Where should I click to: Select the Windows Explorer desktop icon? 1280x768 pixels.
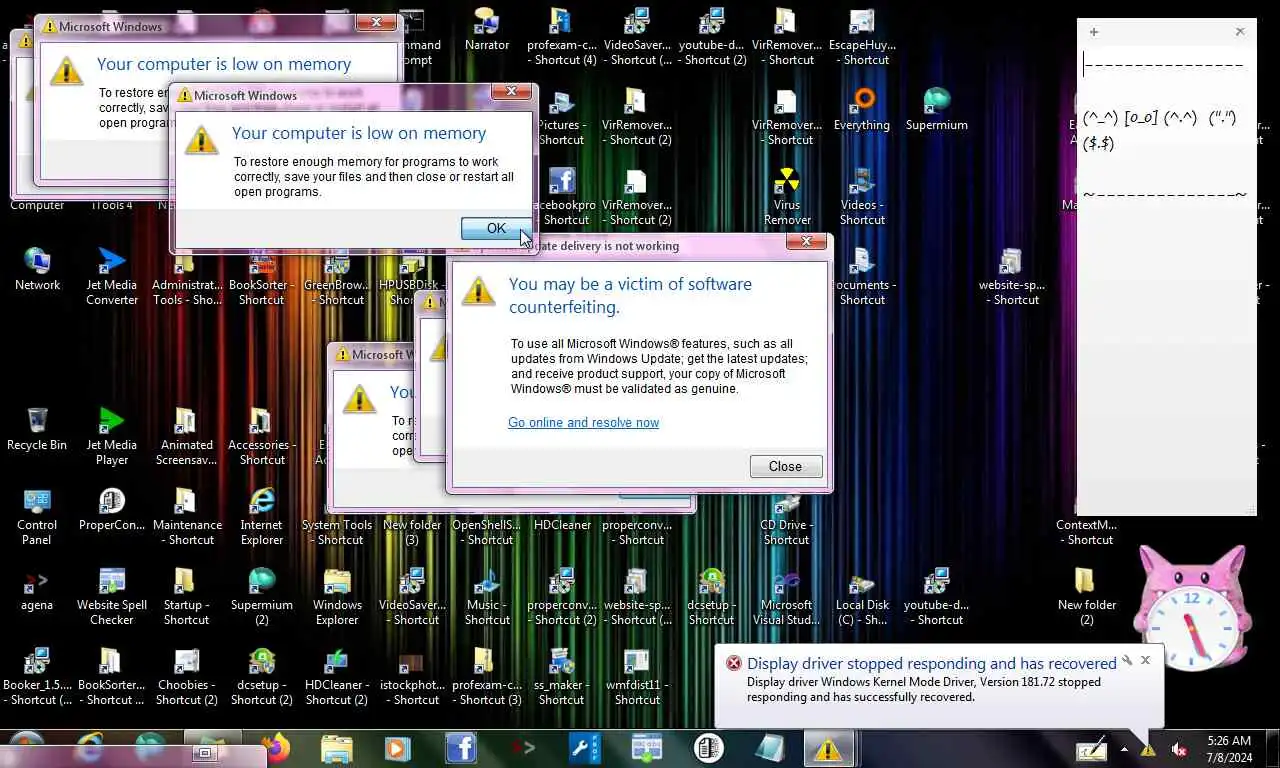[337, 597]
